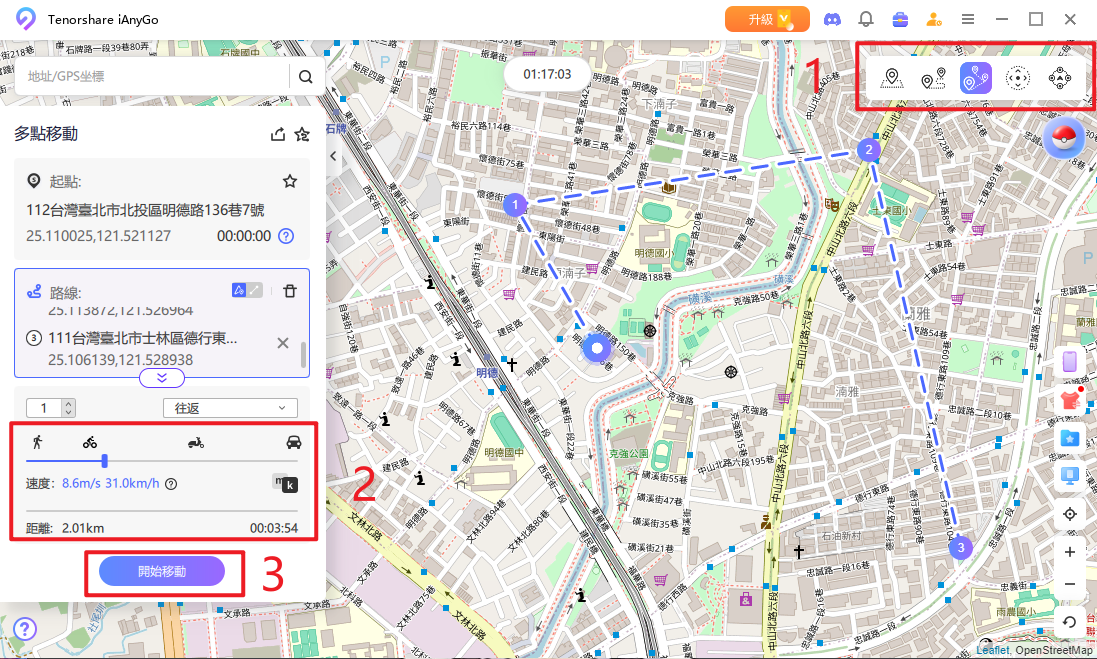Image resolution: width=1097 pixels, height=659 pixels.
Task: Open saved routes star-list icon
Action: pyautogui.click(x=302, y=134)
